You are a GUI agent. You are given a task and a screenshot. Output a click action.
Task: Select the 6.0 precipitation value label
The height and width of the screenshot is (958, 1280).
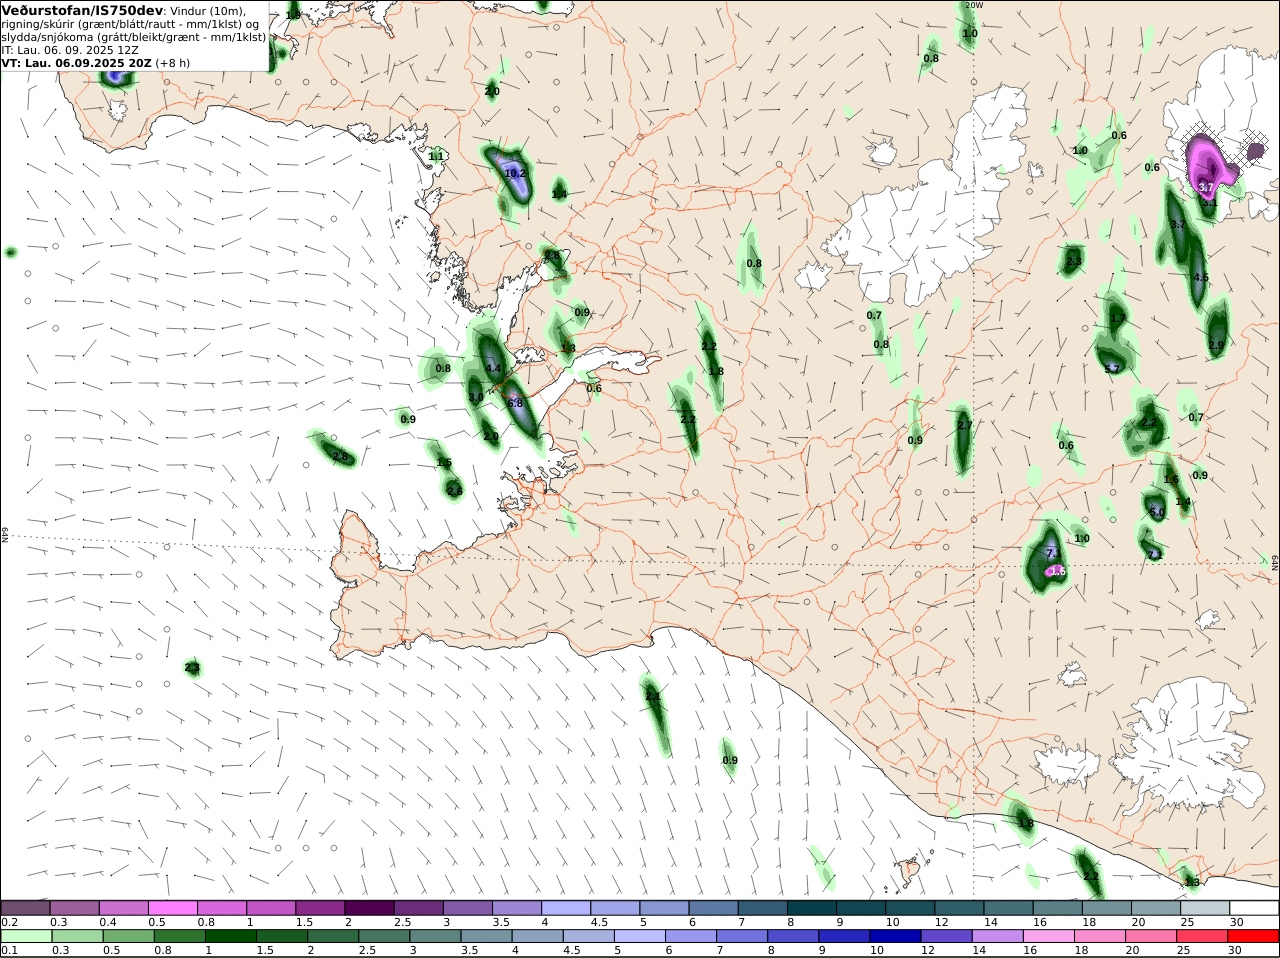(1157, 513)
